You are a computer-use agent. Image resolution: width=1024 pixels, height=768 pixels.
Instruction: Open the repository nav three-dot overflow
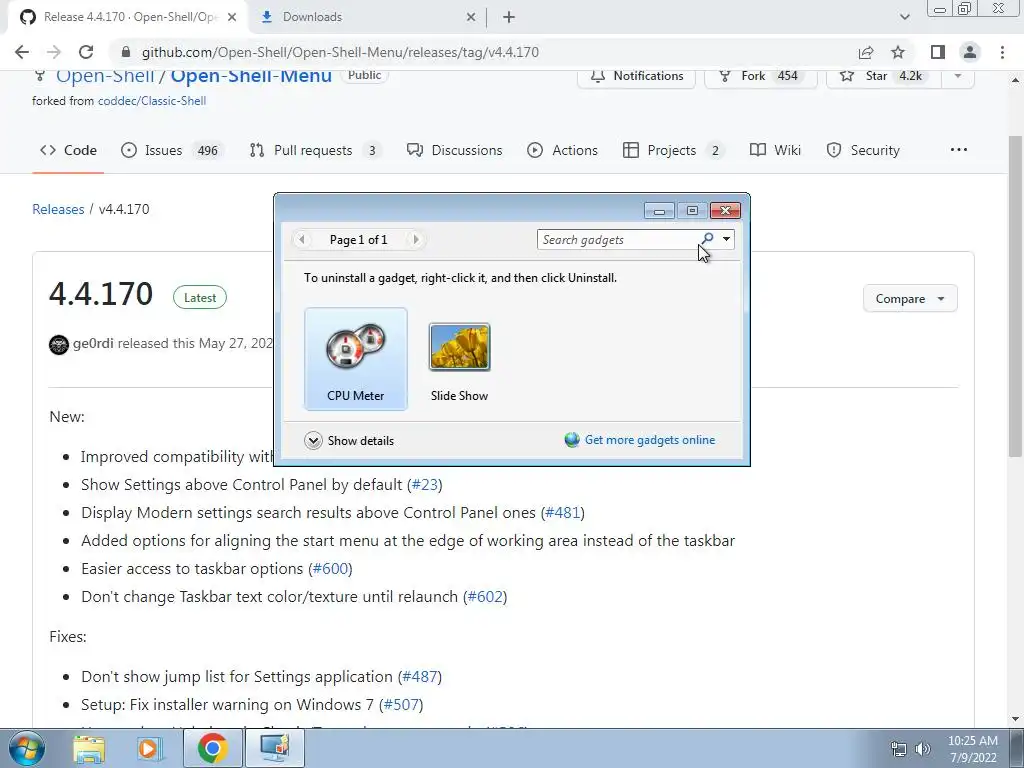[959, 150]
